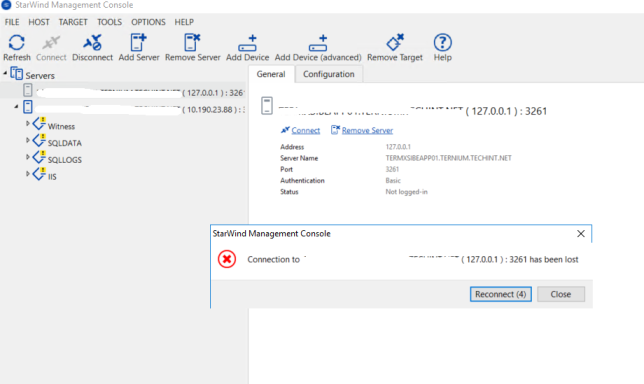Click the Server Name value TERMXSIBEAPP01.TERNIUM.TECHINT.NET
The width and height of the screenshot is (644, 384).
coord(448,158)
